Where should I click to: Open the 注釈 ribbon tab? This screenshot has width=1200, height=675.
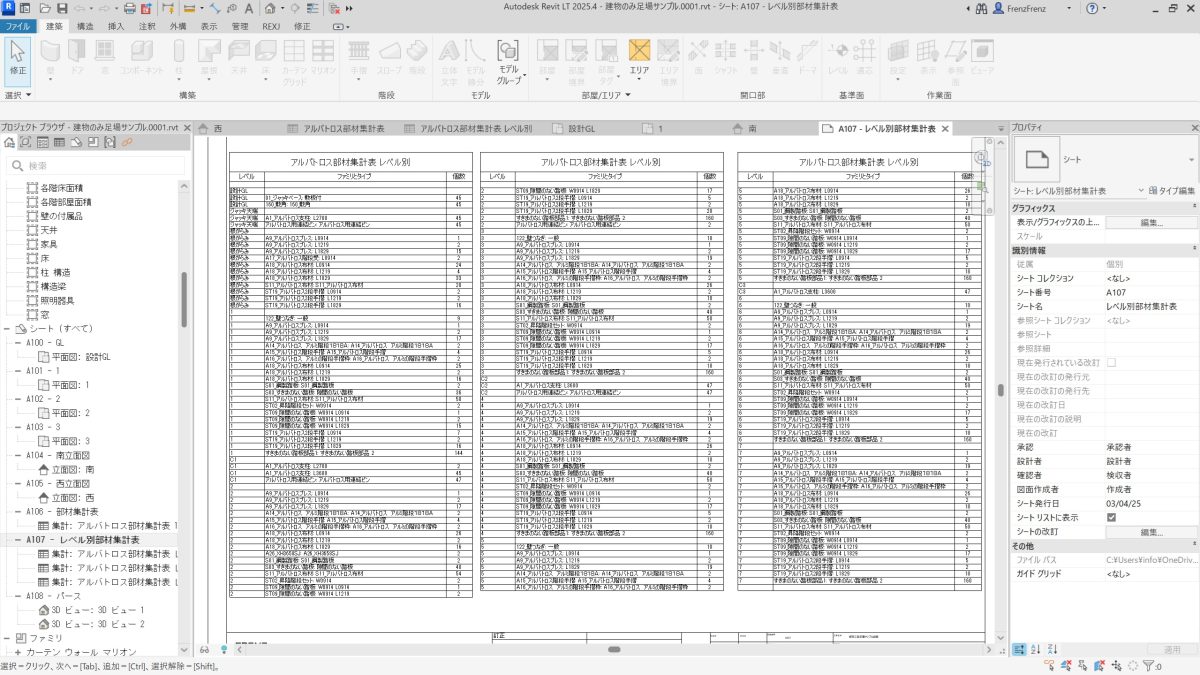[147, 25]
